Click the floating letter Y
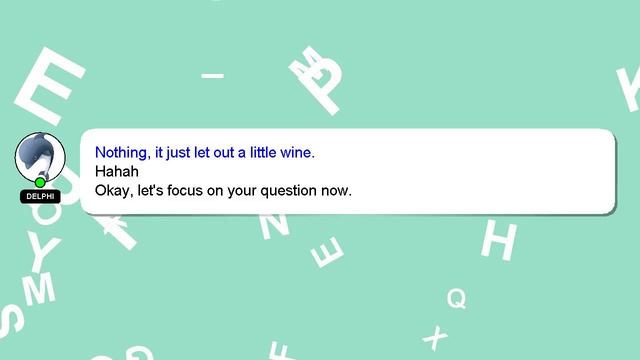The width and height of the screenshot is (640, 360). 42,252
